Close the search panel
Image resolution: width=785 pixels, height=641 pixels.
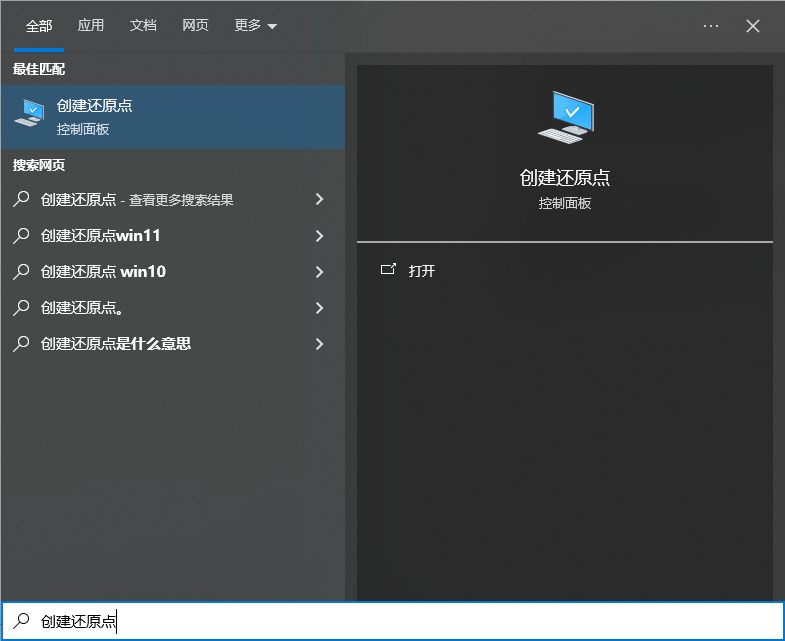point(752,26)
